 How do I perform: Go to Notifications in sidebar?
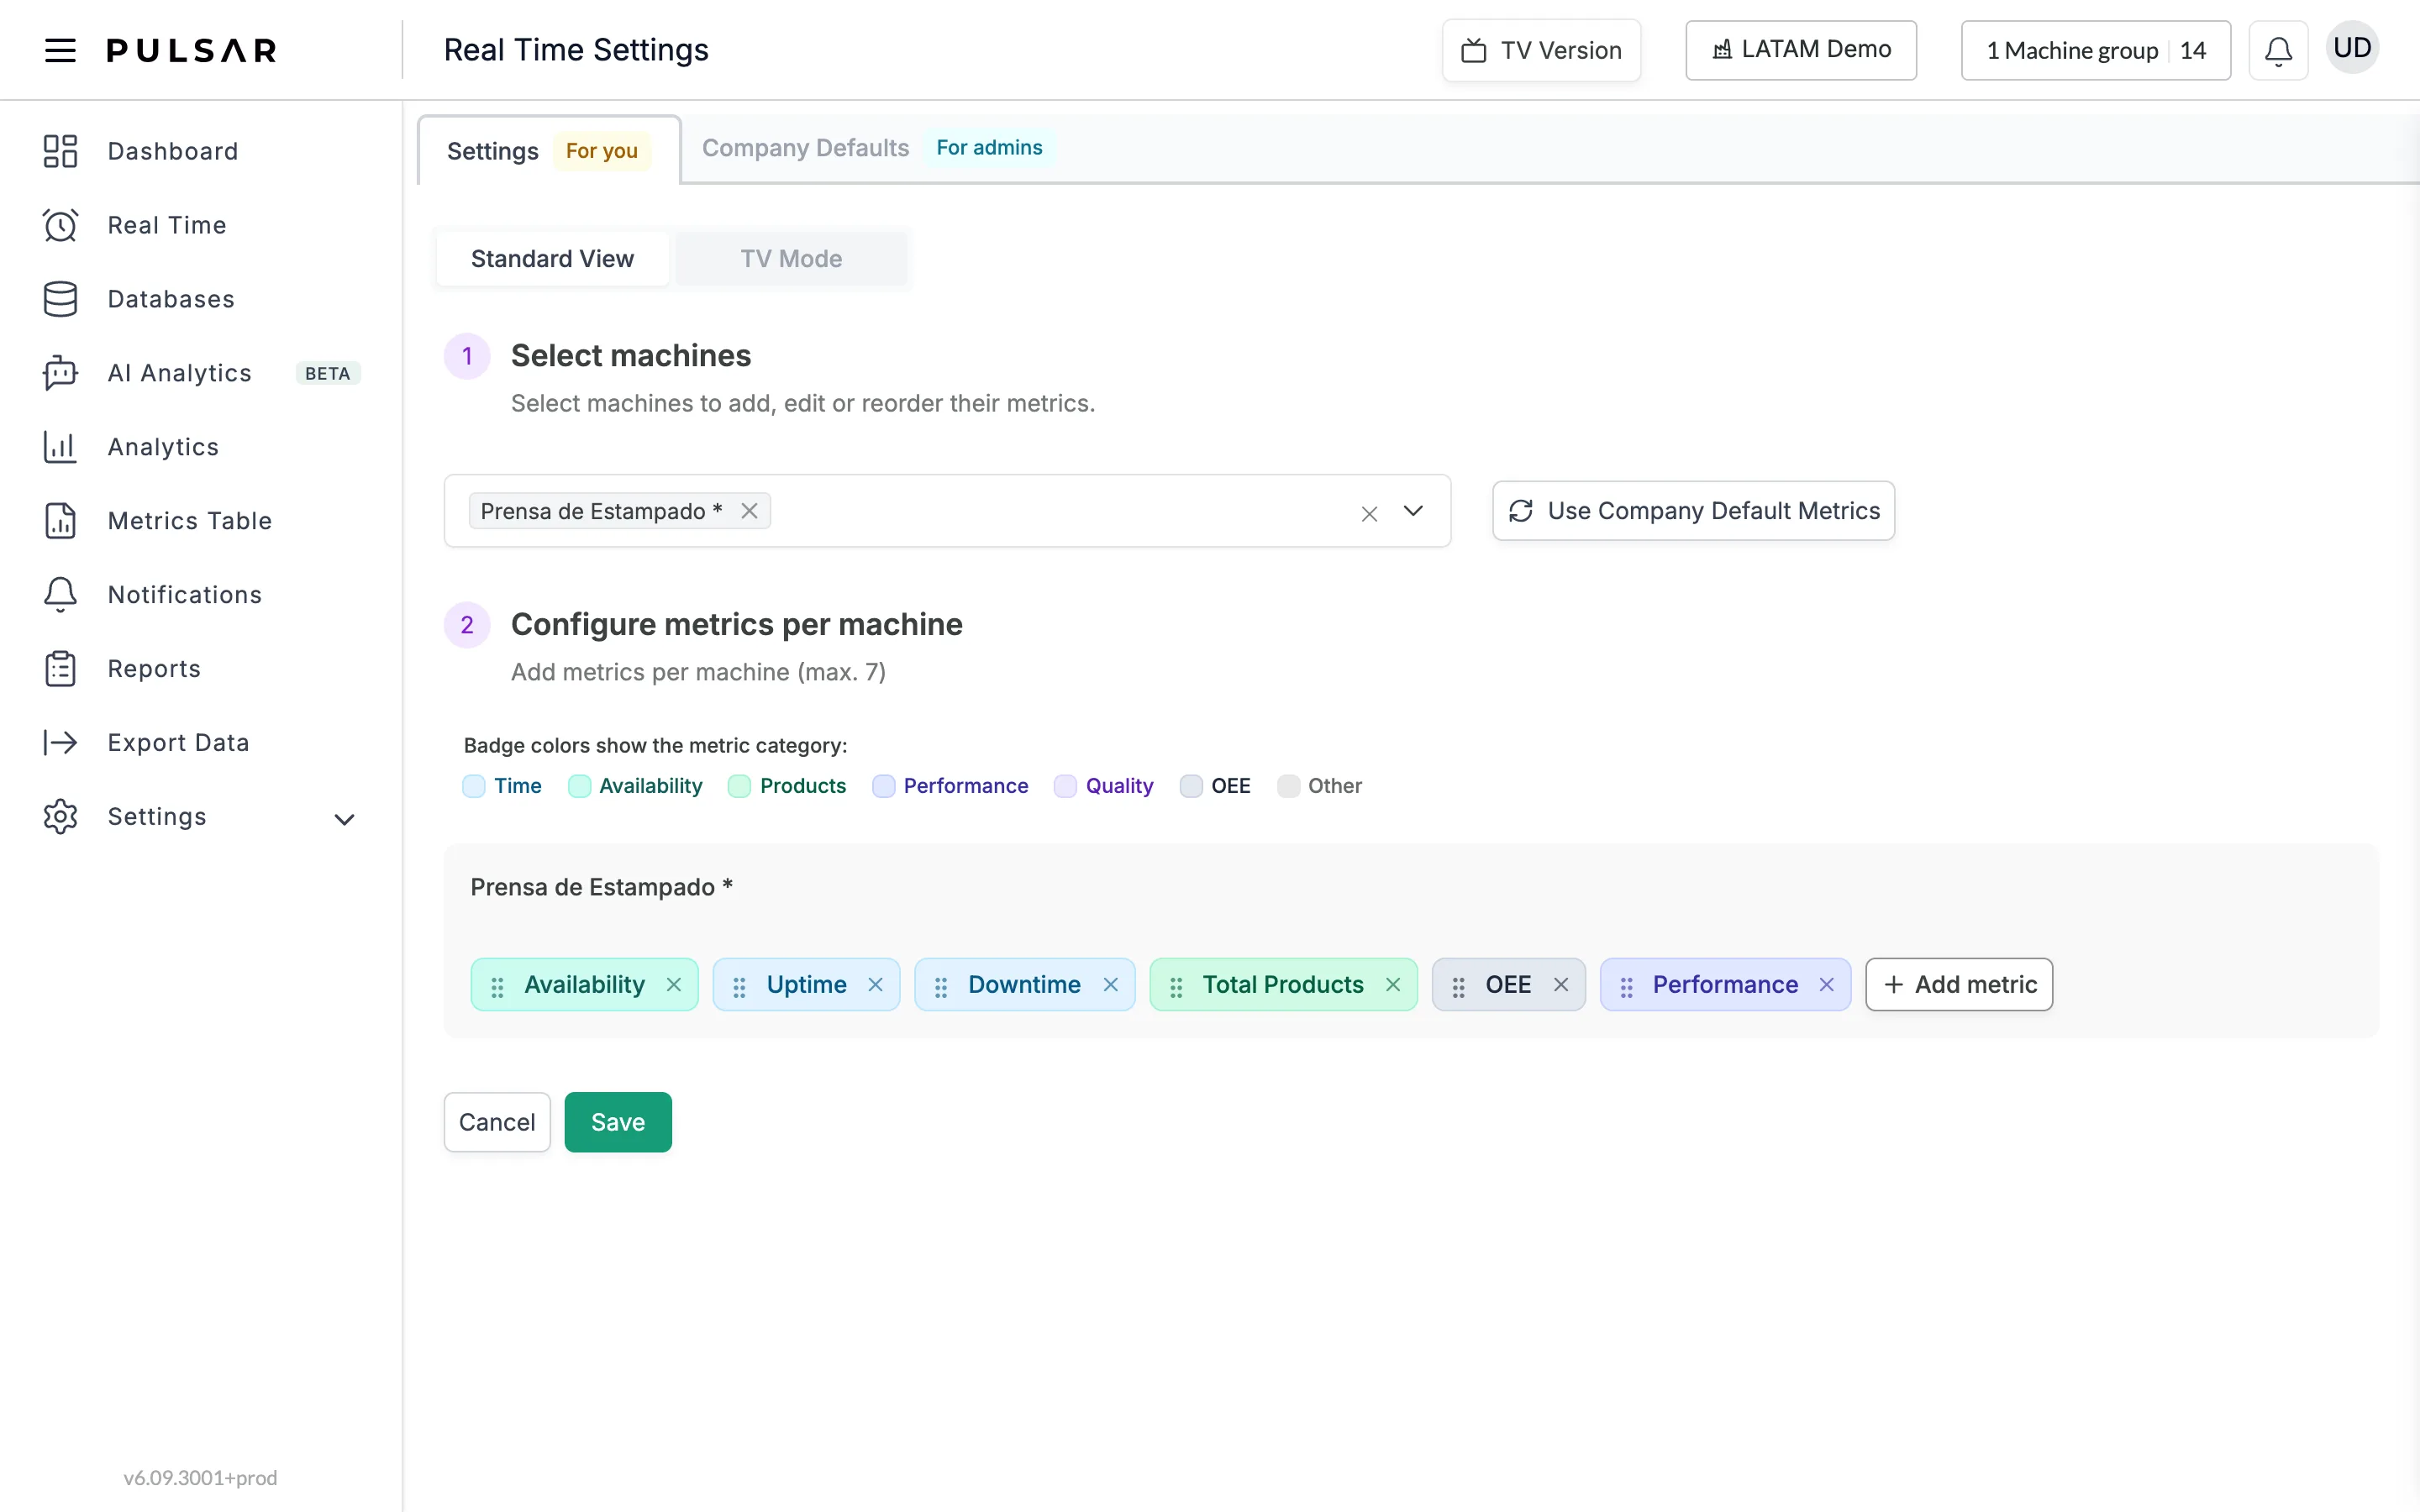pyautogui.click(x=185, y=595)
